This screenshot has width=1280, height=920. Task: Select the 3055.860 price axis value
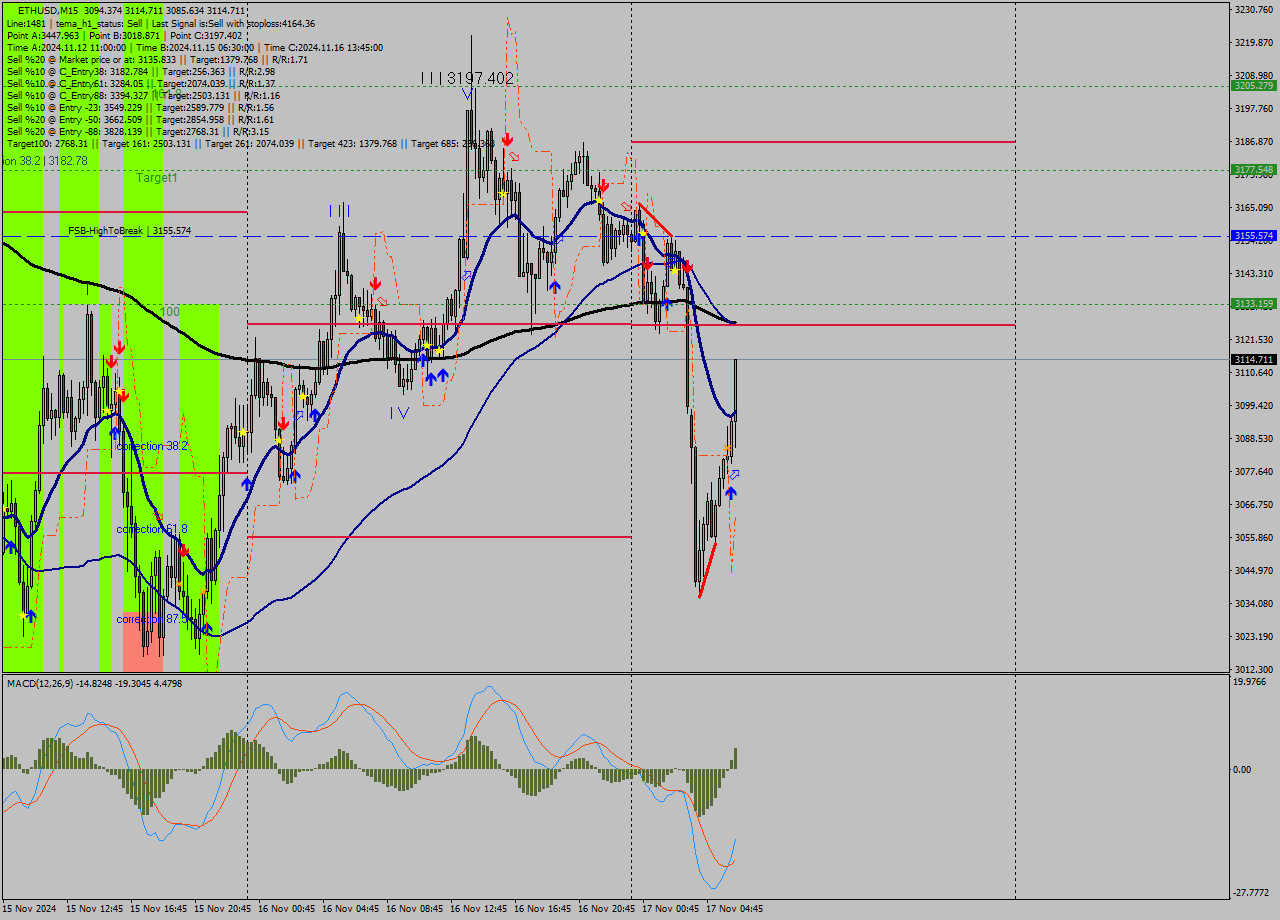1254,537
